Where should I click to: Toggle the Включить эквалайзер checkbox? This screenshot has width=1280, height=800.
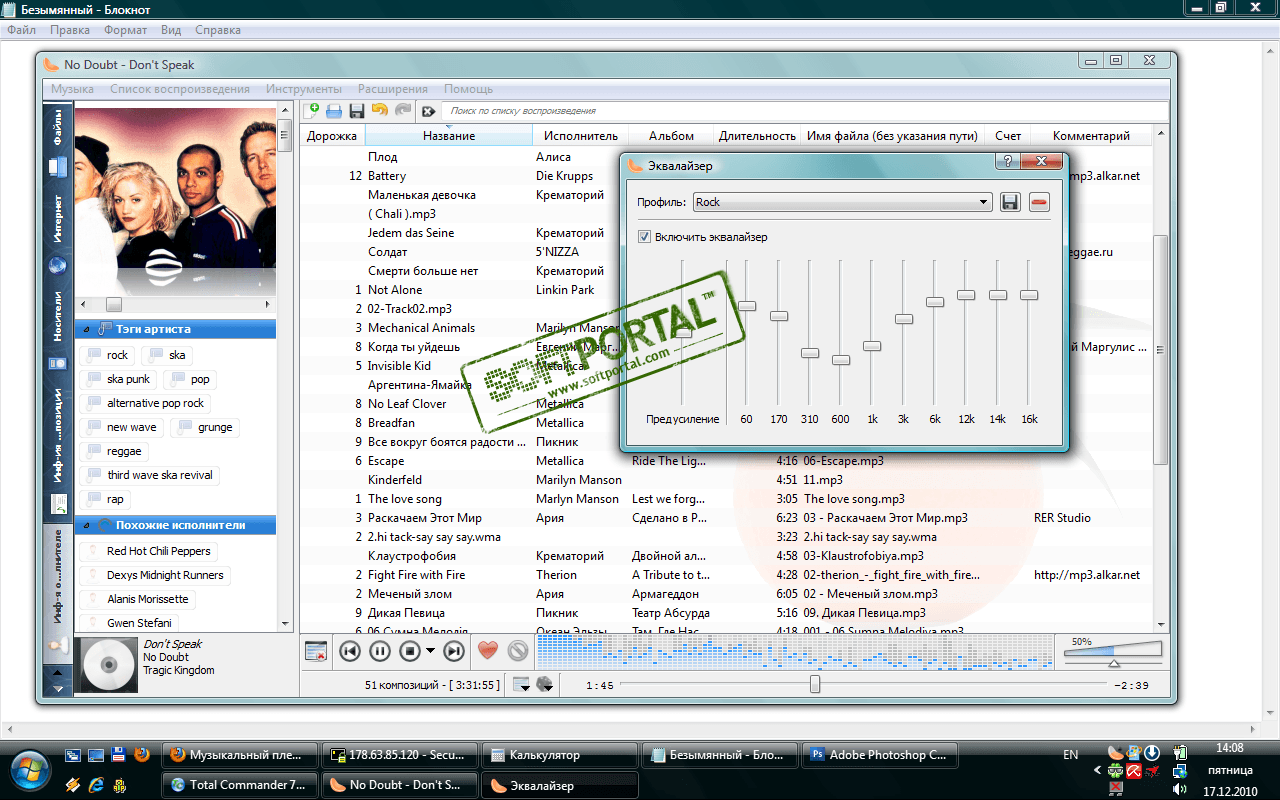point(645,237)
